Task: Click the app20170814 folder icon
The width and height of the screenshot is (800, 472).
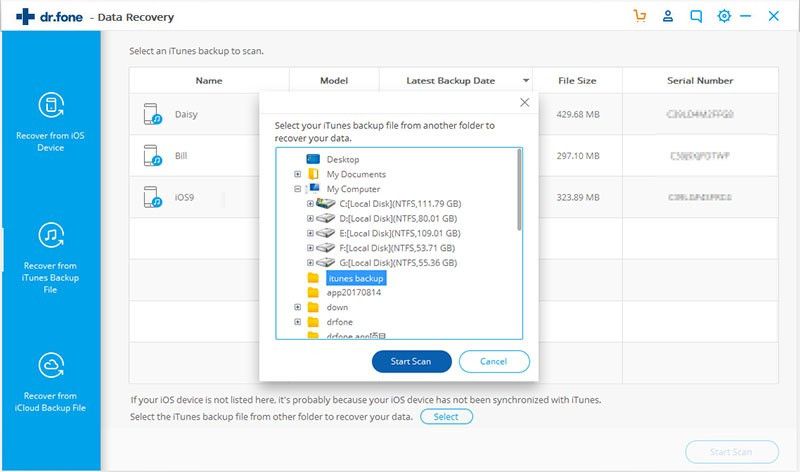Action: coord(313,292)
